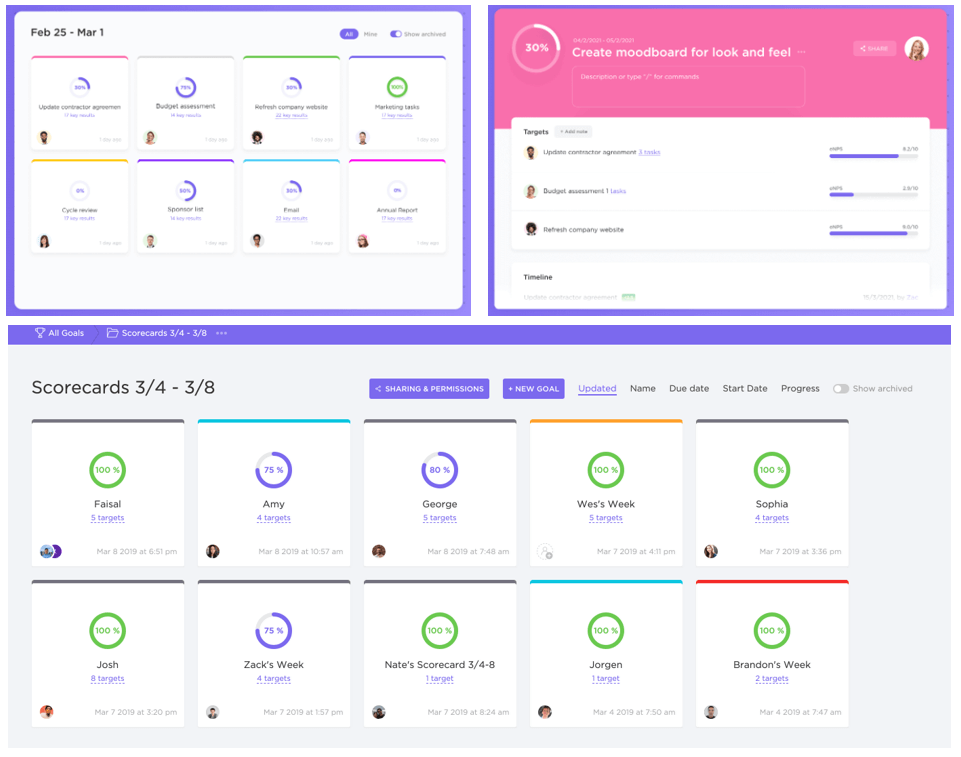Sort goals by Due date
Image resolution: width=961 pixels, height=757 pixels.
689,389
